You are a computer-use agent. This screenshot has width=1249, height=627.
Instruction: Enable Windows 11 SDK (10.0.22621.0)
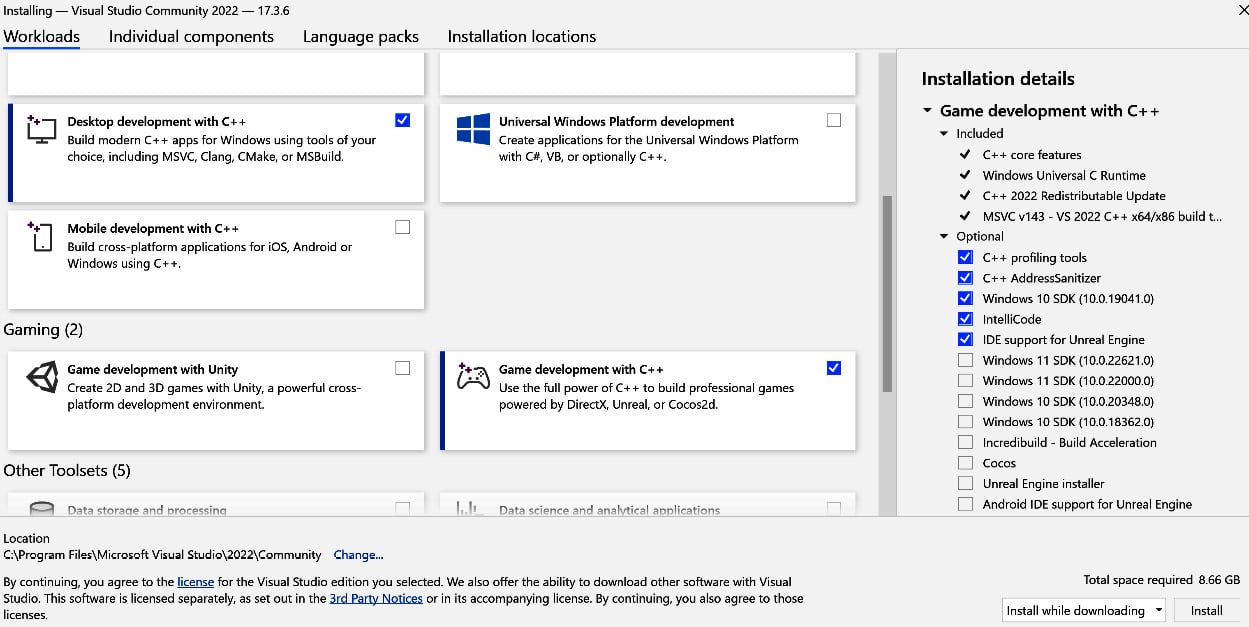[965, 360]
